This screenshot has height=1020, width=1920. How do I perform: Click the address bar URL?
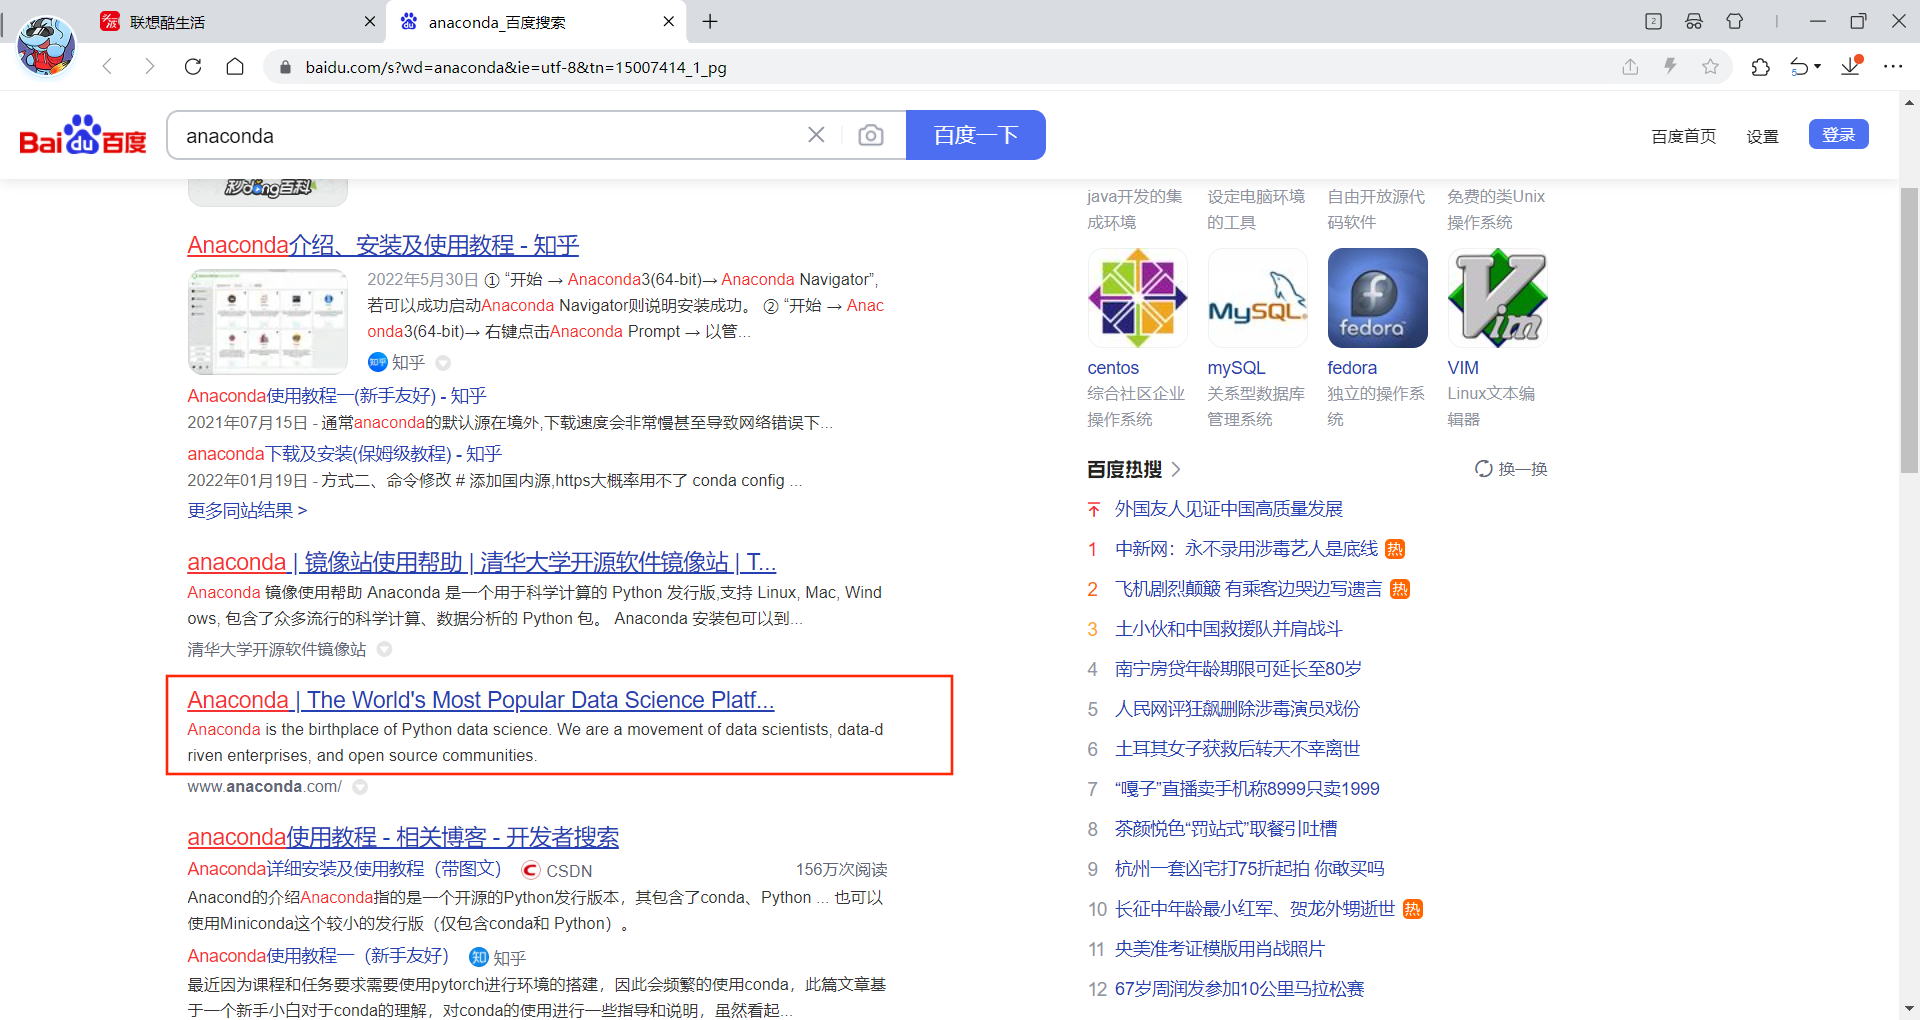(516, 67)
